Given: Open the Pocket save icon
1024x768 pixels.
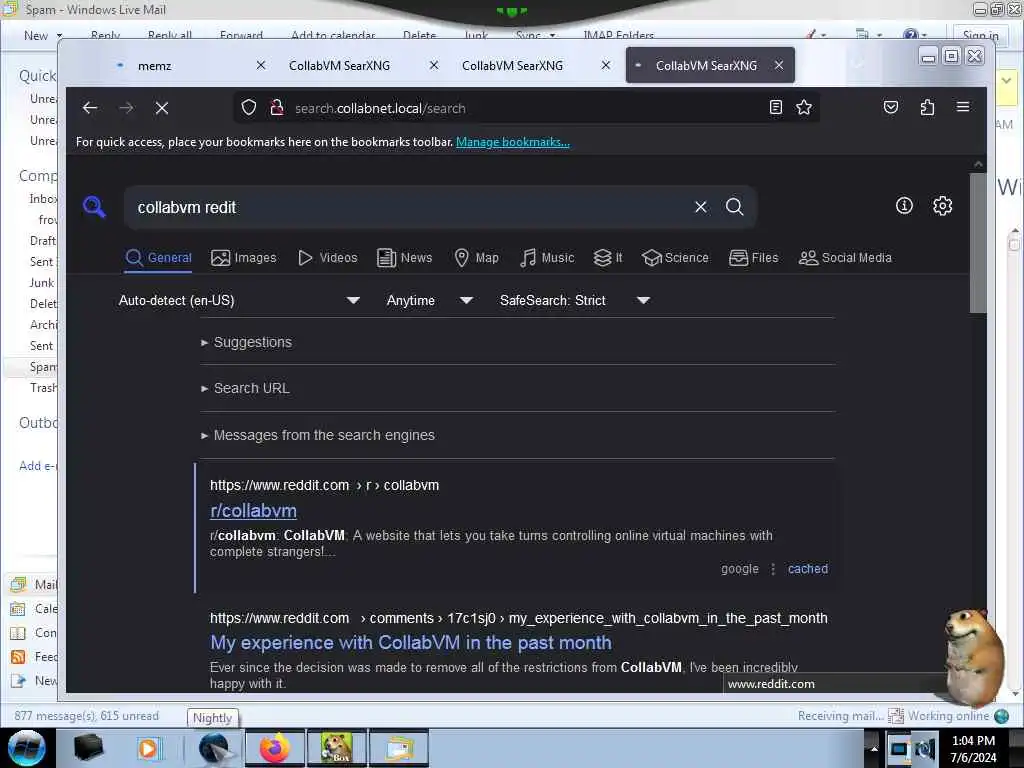Looking at the screenshot, I should (x=891, y=107).
